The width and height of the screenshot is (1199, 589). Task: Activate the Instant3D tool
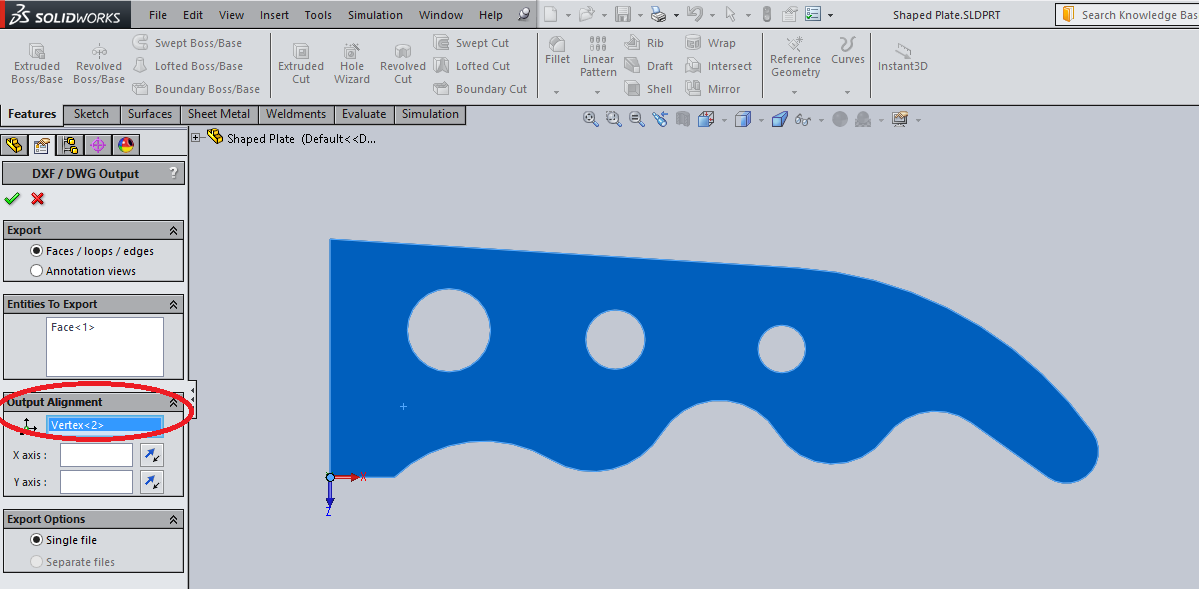(x=903, y=57)
